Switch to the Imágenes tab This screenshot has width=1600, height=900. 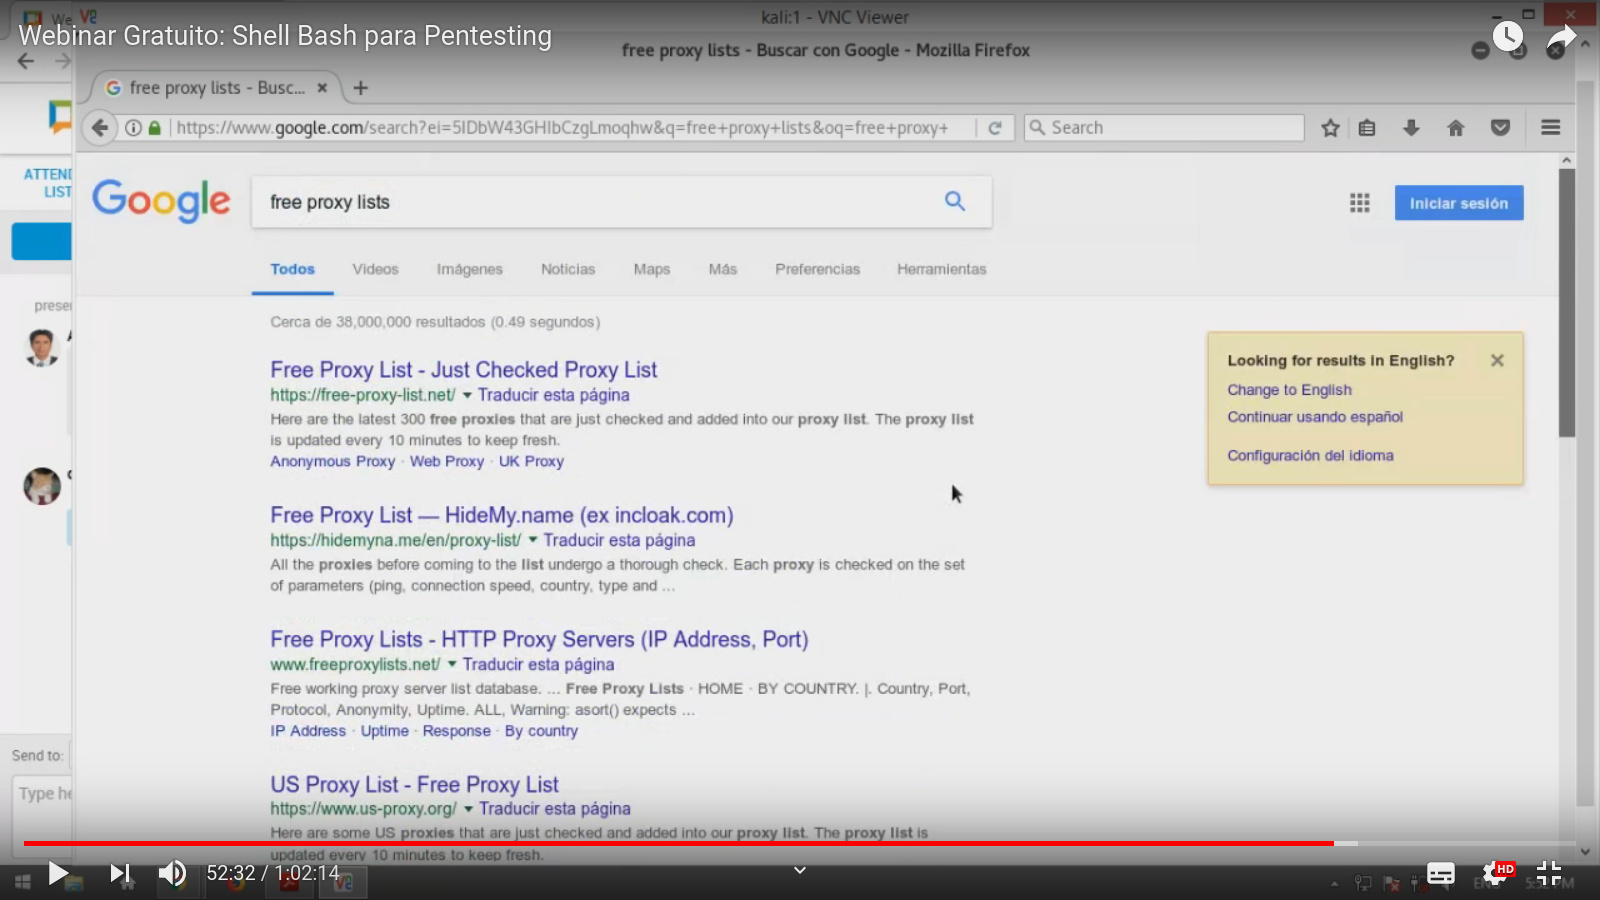click(x=469, y=269)
